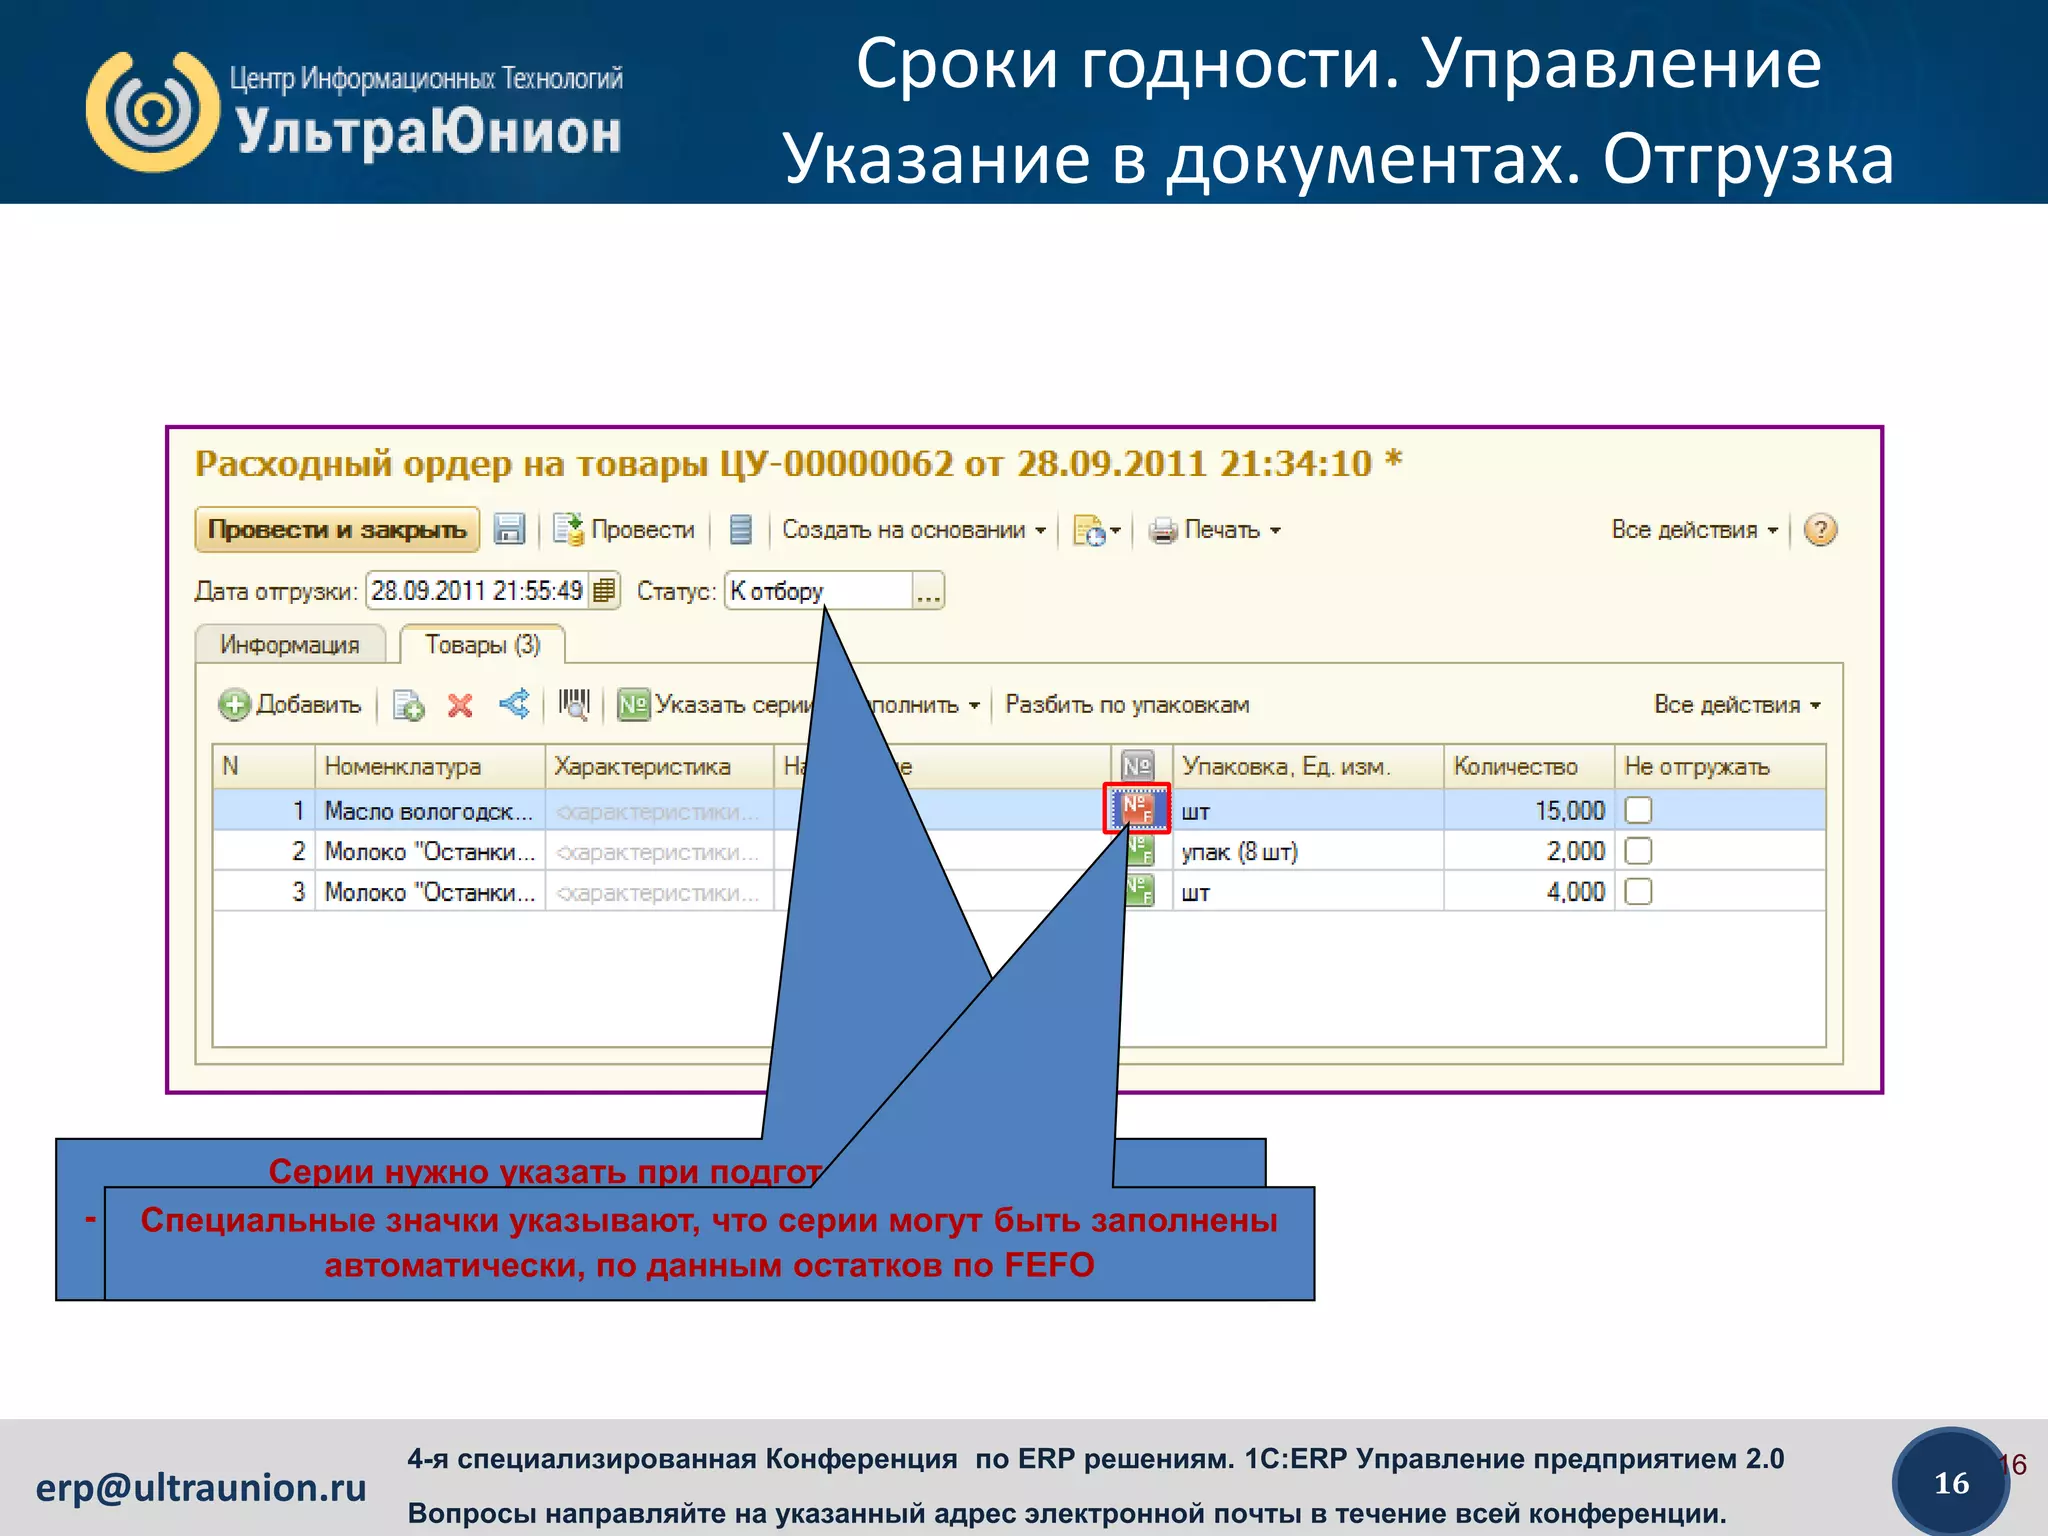This screenshot has width=2048, height=1536.
Task: Click the N column header
Action: [264, 766]
